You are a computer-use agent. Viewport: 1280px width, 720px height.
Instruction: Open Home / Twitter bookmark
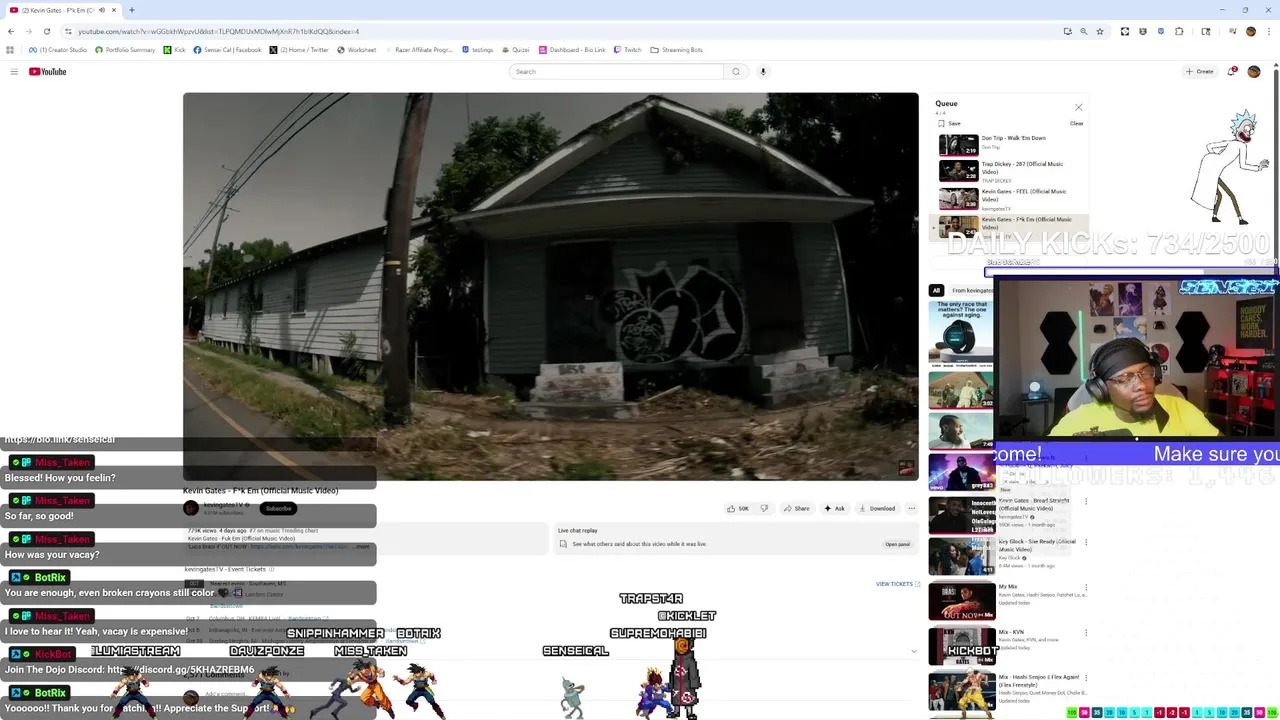[299, 50]
